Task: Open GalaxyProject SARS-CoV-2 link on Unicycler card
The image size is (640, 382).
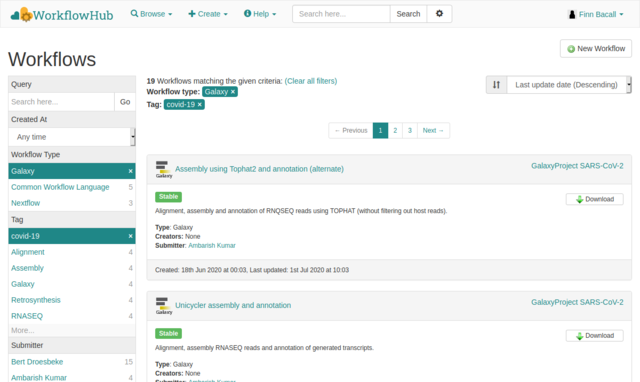Action: [x=577, y=302]
